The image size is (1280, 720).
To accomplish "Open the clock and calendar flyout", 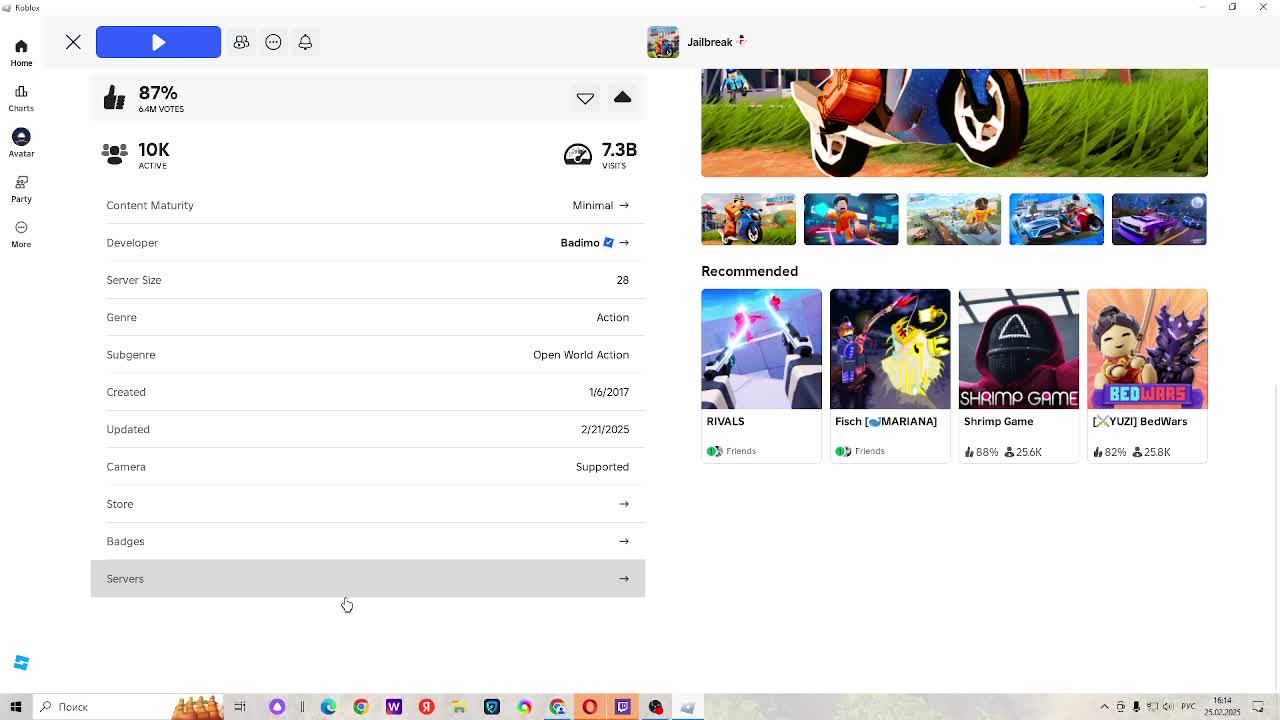I will click(x=1222, y=707).
